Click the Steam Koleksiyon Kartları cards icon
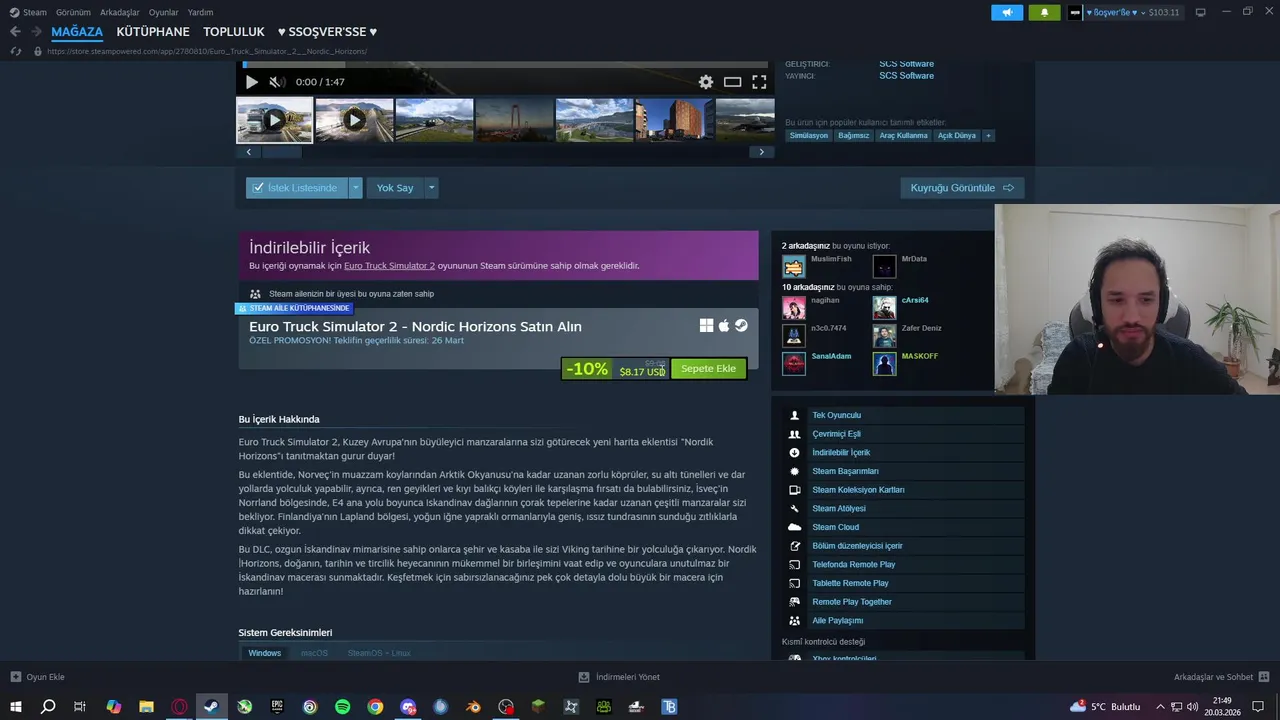 coord(794,490)
